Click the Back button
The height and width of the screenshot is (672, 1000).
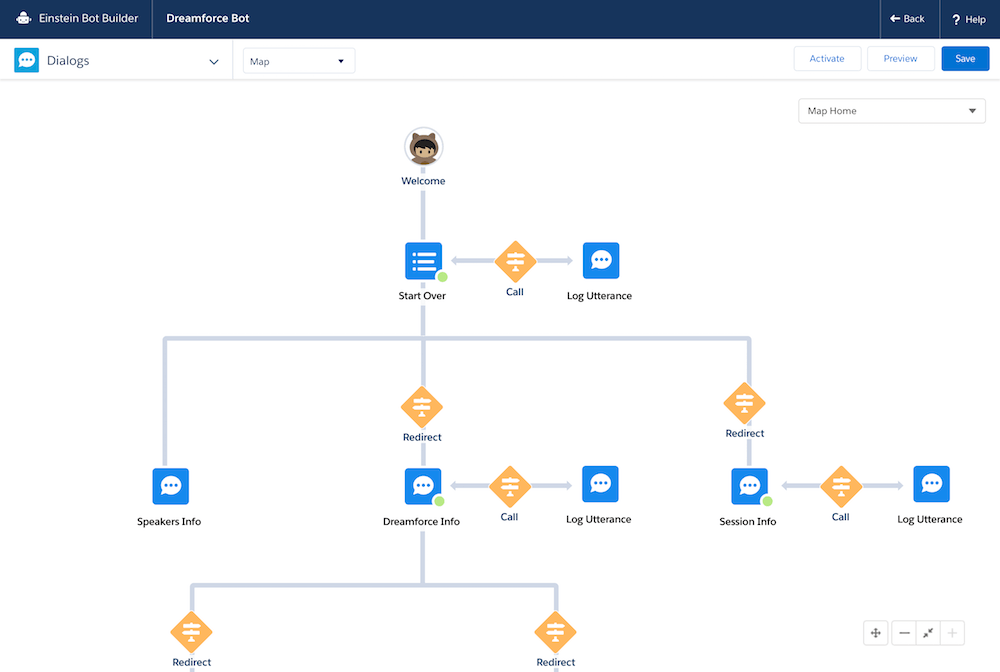point(908,18)
